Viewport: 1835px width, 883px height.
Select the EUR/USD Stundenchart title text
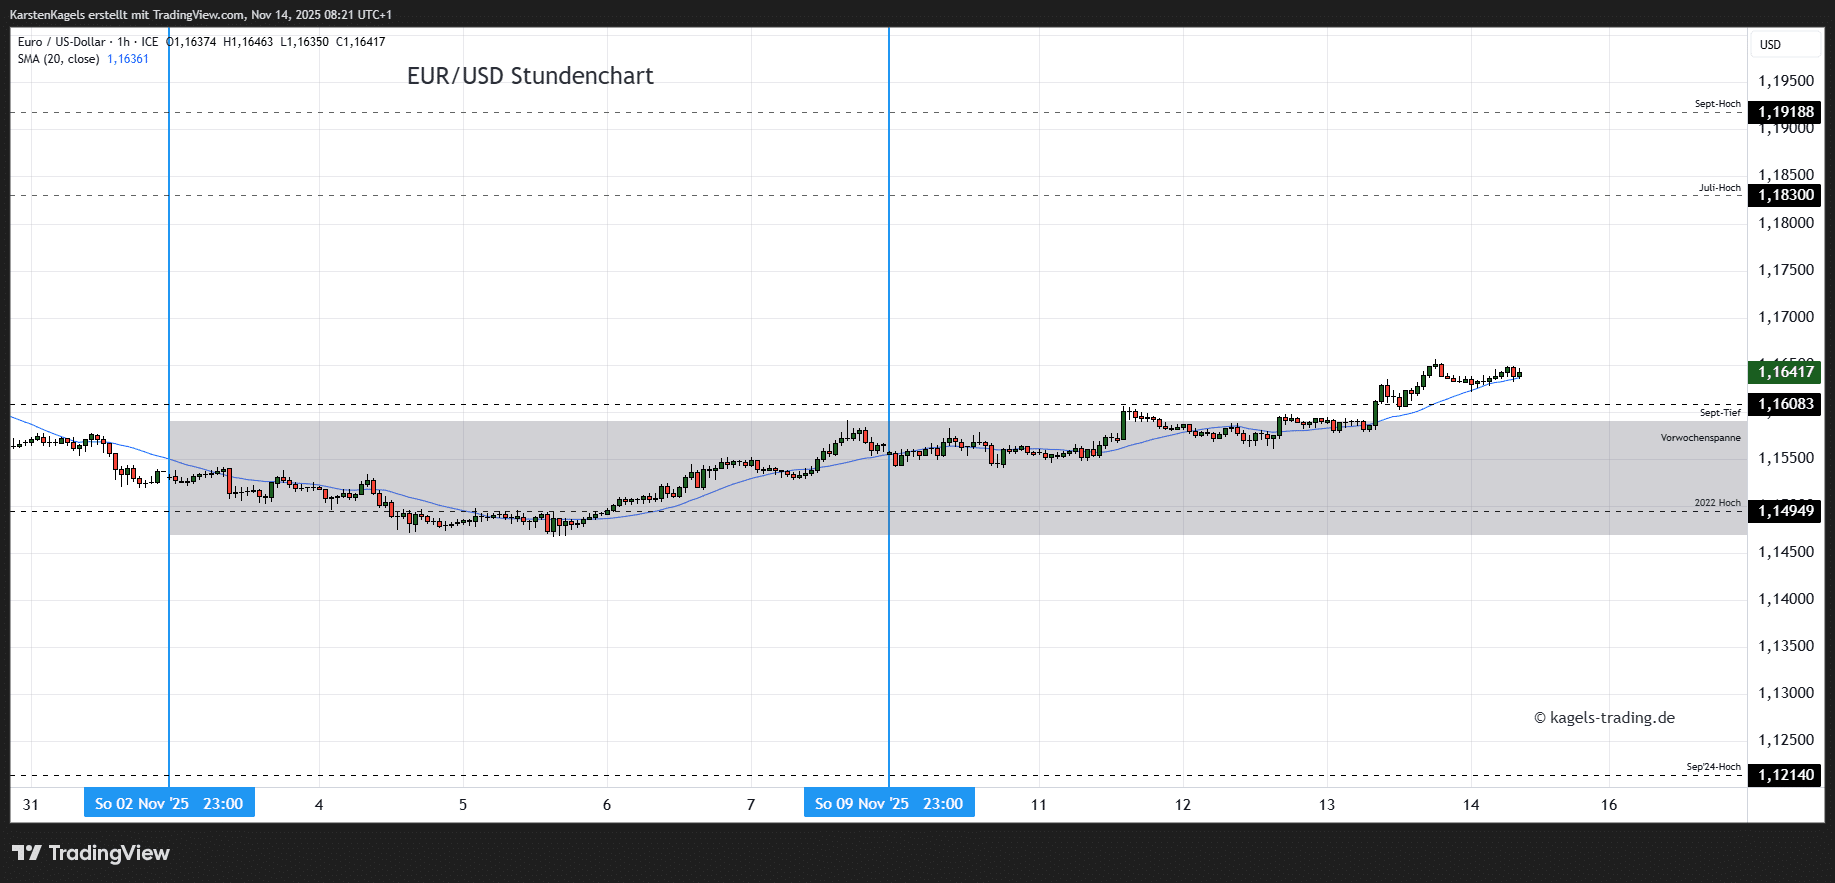pyautogui.click(x=530, y=76)
